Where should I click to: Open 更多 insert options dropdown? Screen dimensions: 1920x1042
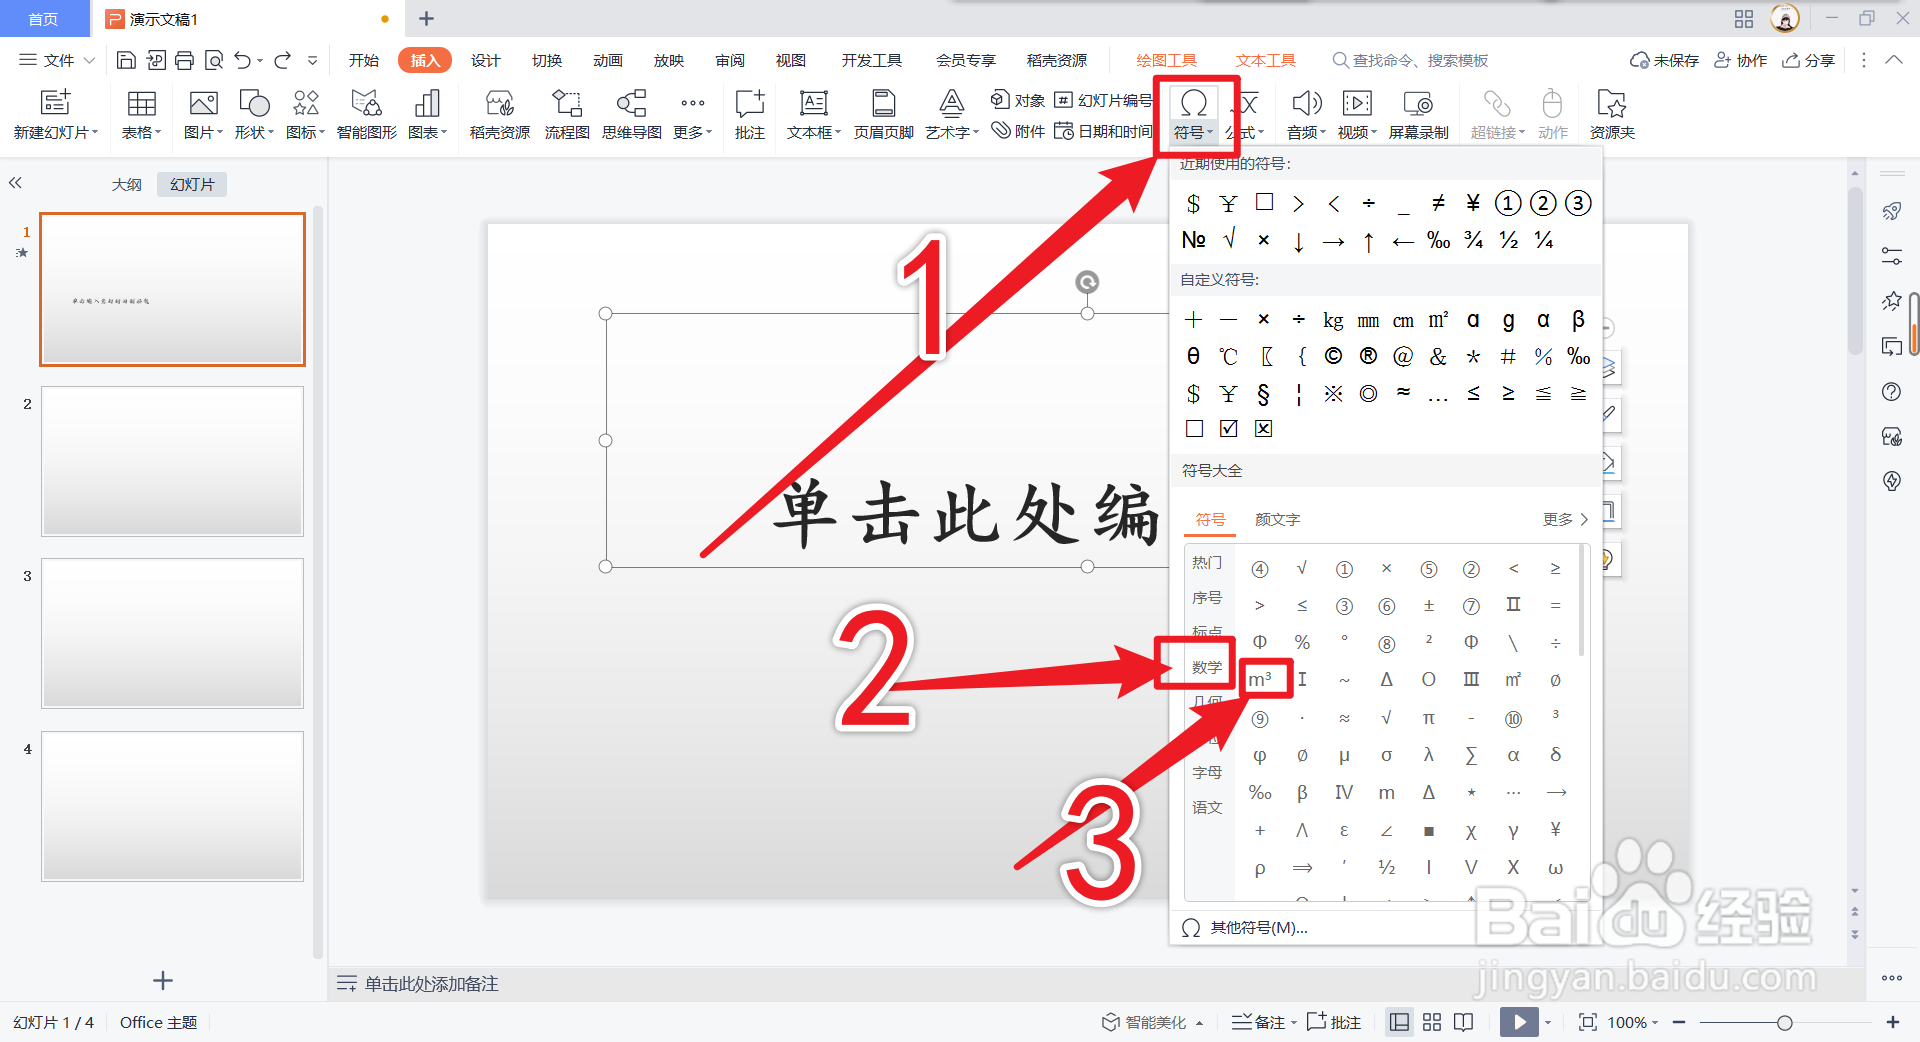coord(692,115)
